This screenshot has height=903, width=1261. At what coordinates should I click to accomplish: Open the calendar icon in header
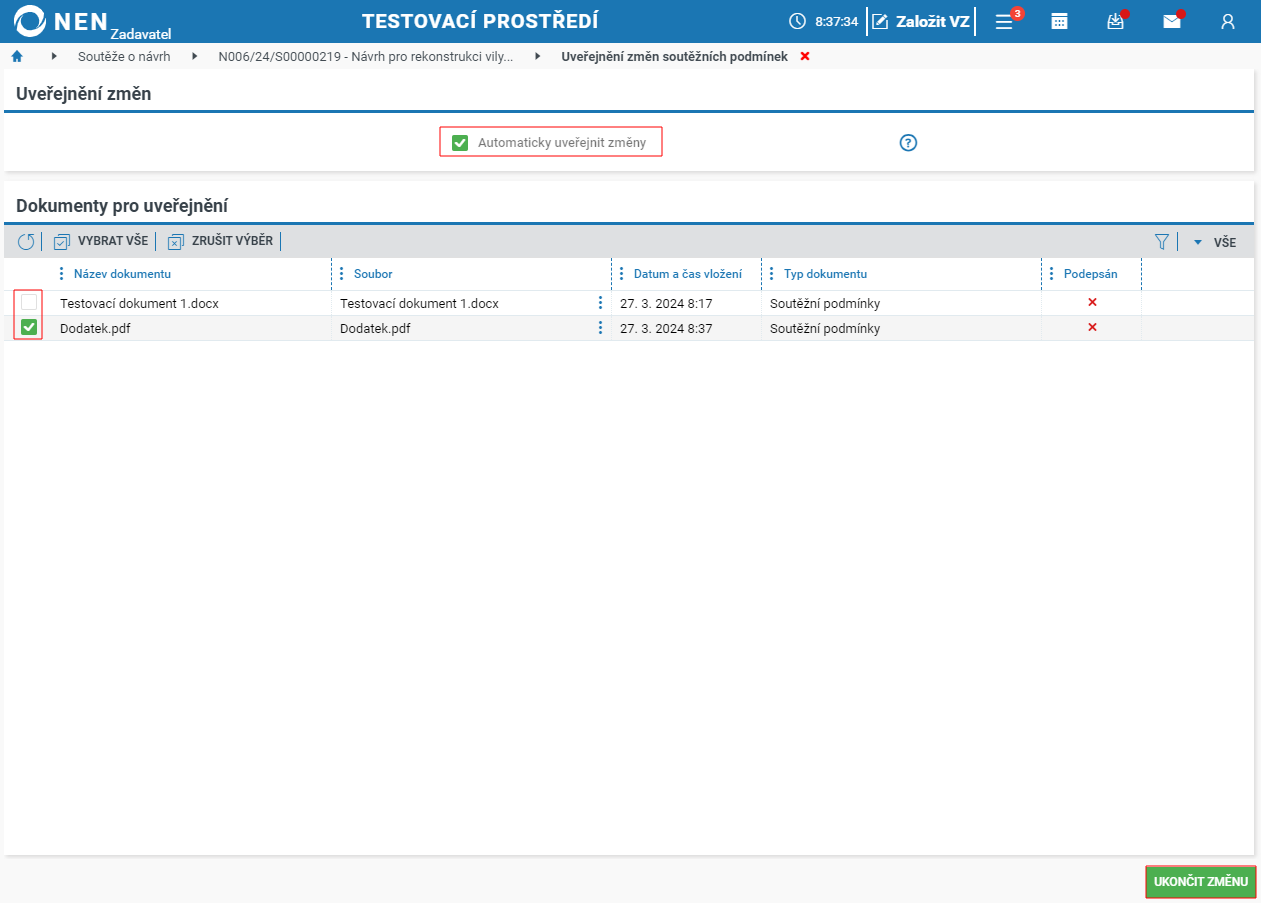click(1059, 21)
